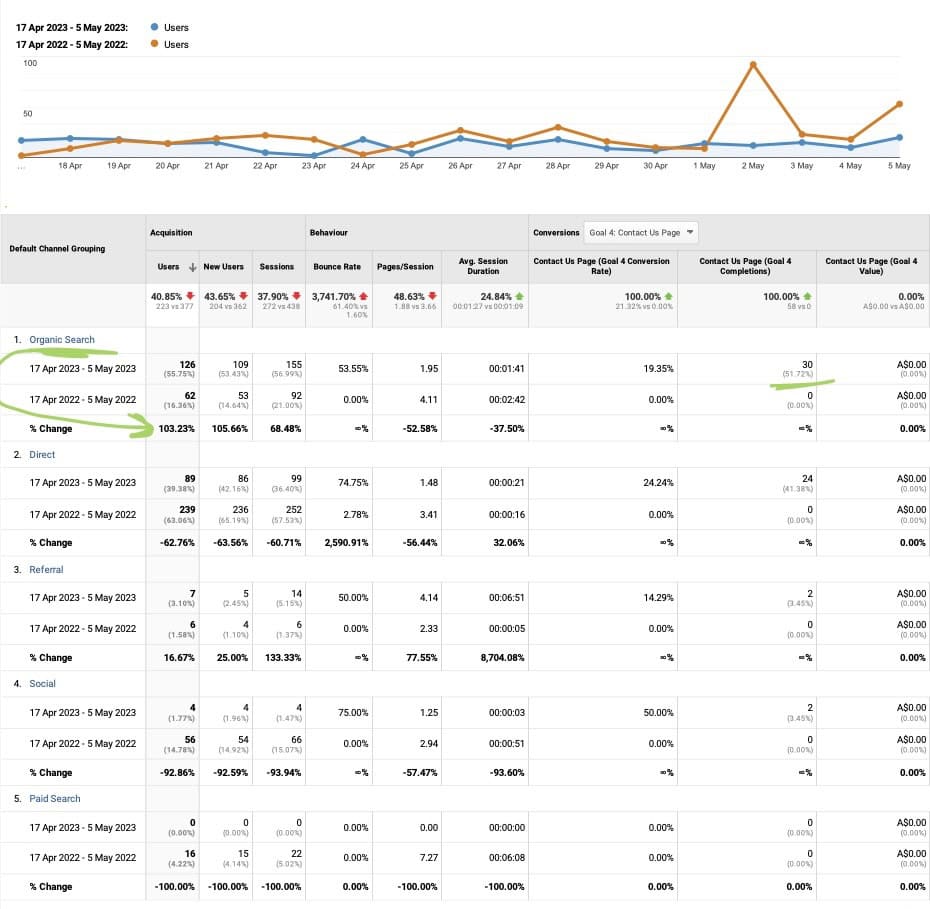Click the sort arrow beside Users header
The image size is (930, 909).
click(x=192, y=267)
